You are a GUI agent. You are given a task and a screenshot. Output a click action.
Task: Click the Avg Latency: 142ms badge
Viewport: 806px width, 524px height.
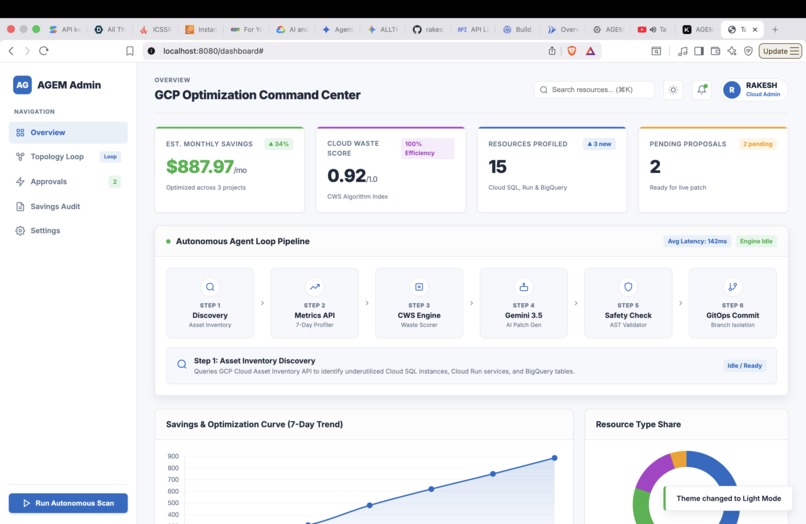(x=697, y=241)
